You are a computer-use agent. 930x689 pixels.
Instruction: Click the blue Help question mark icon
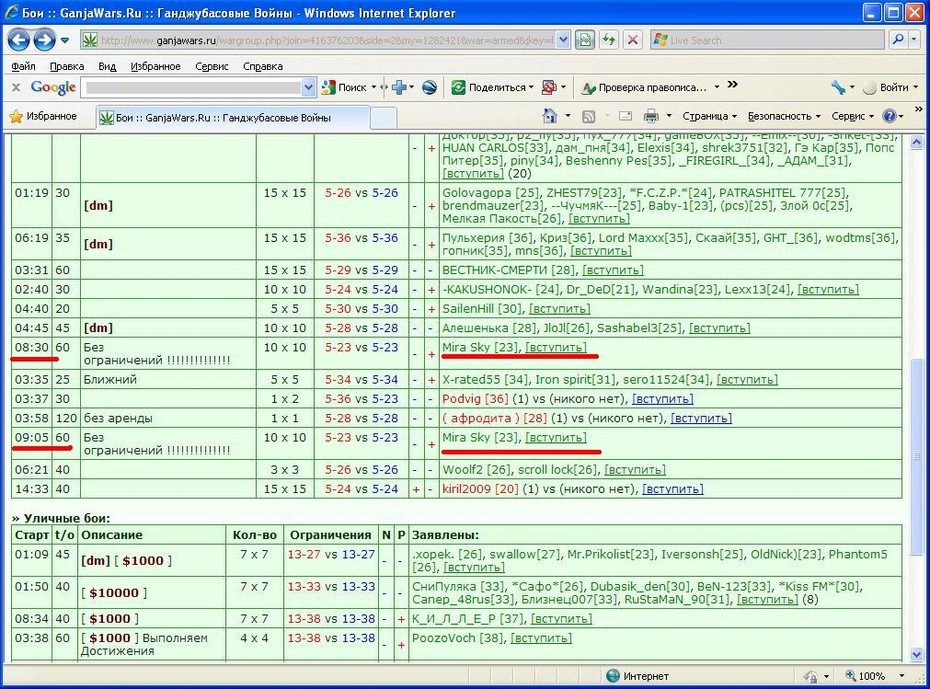pyautogui.click(x=889, y=116)
